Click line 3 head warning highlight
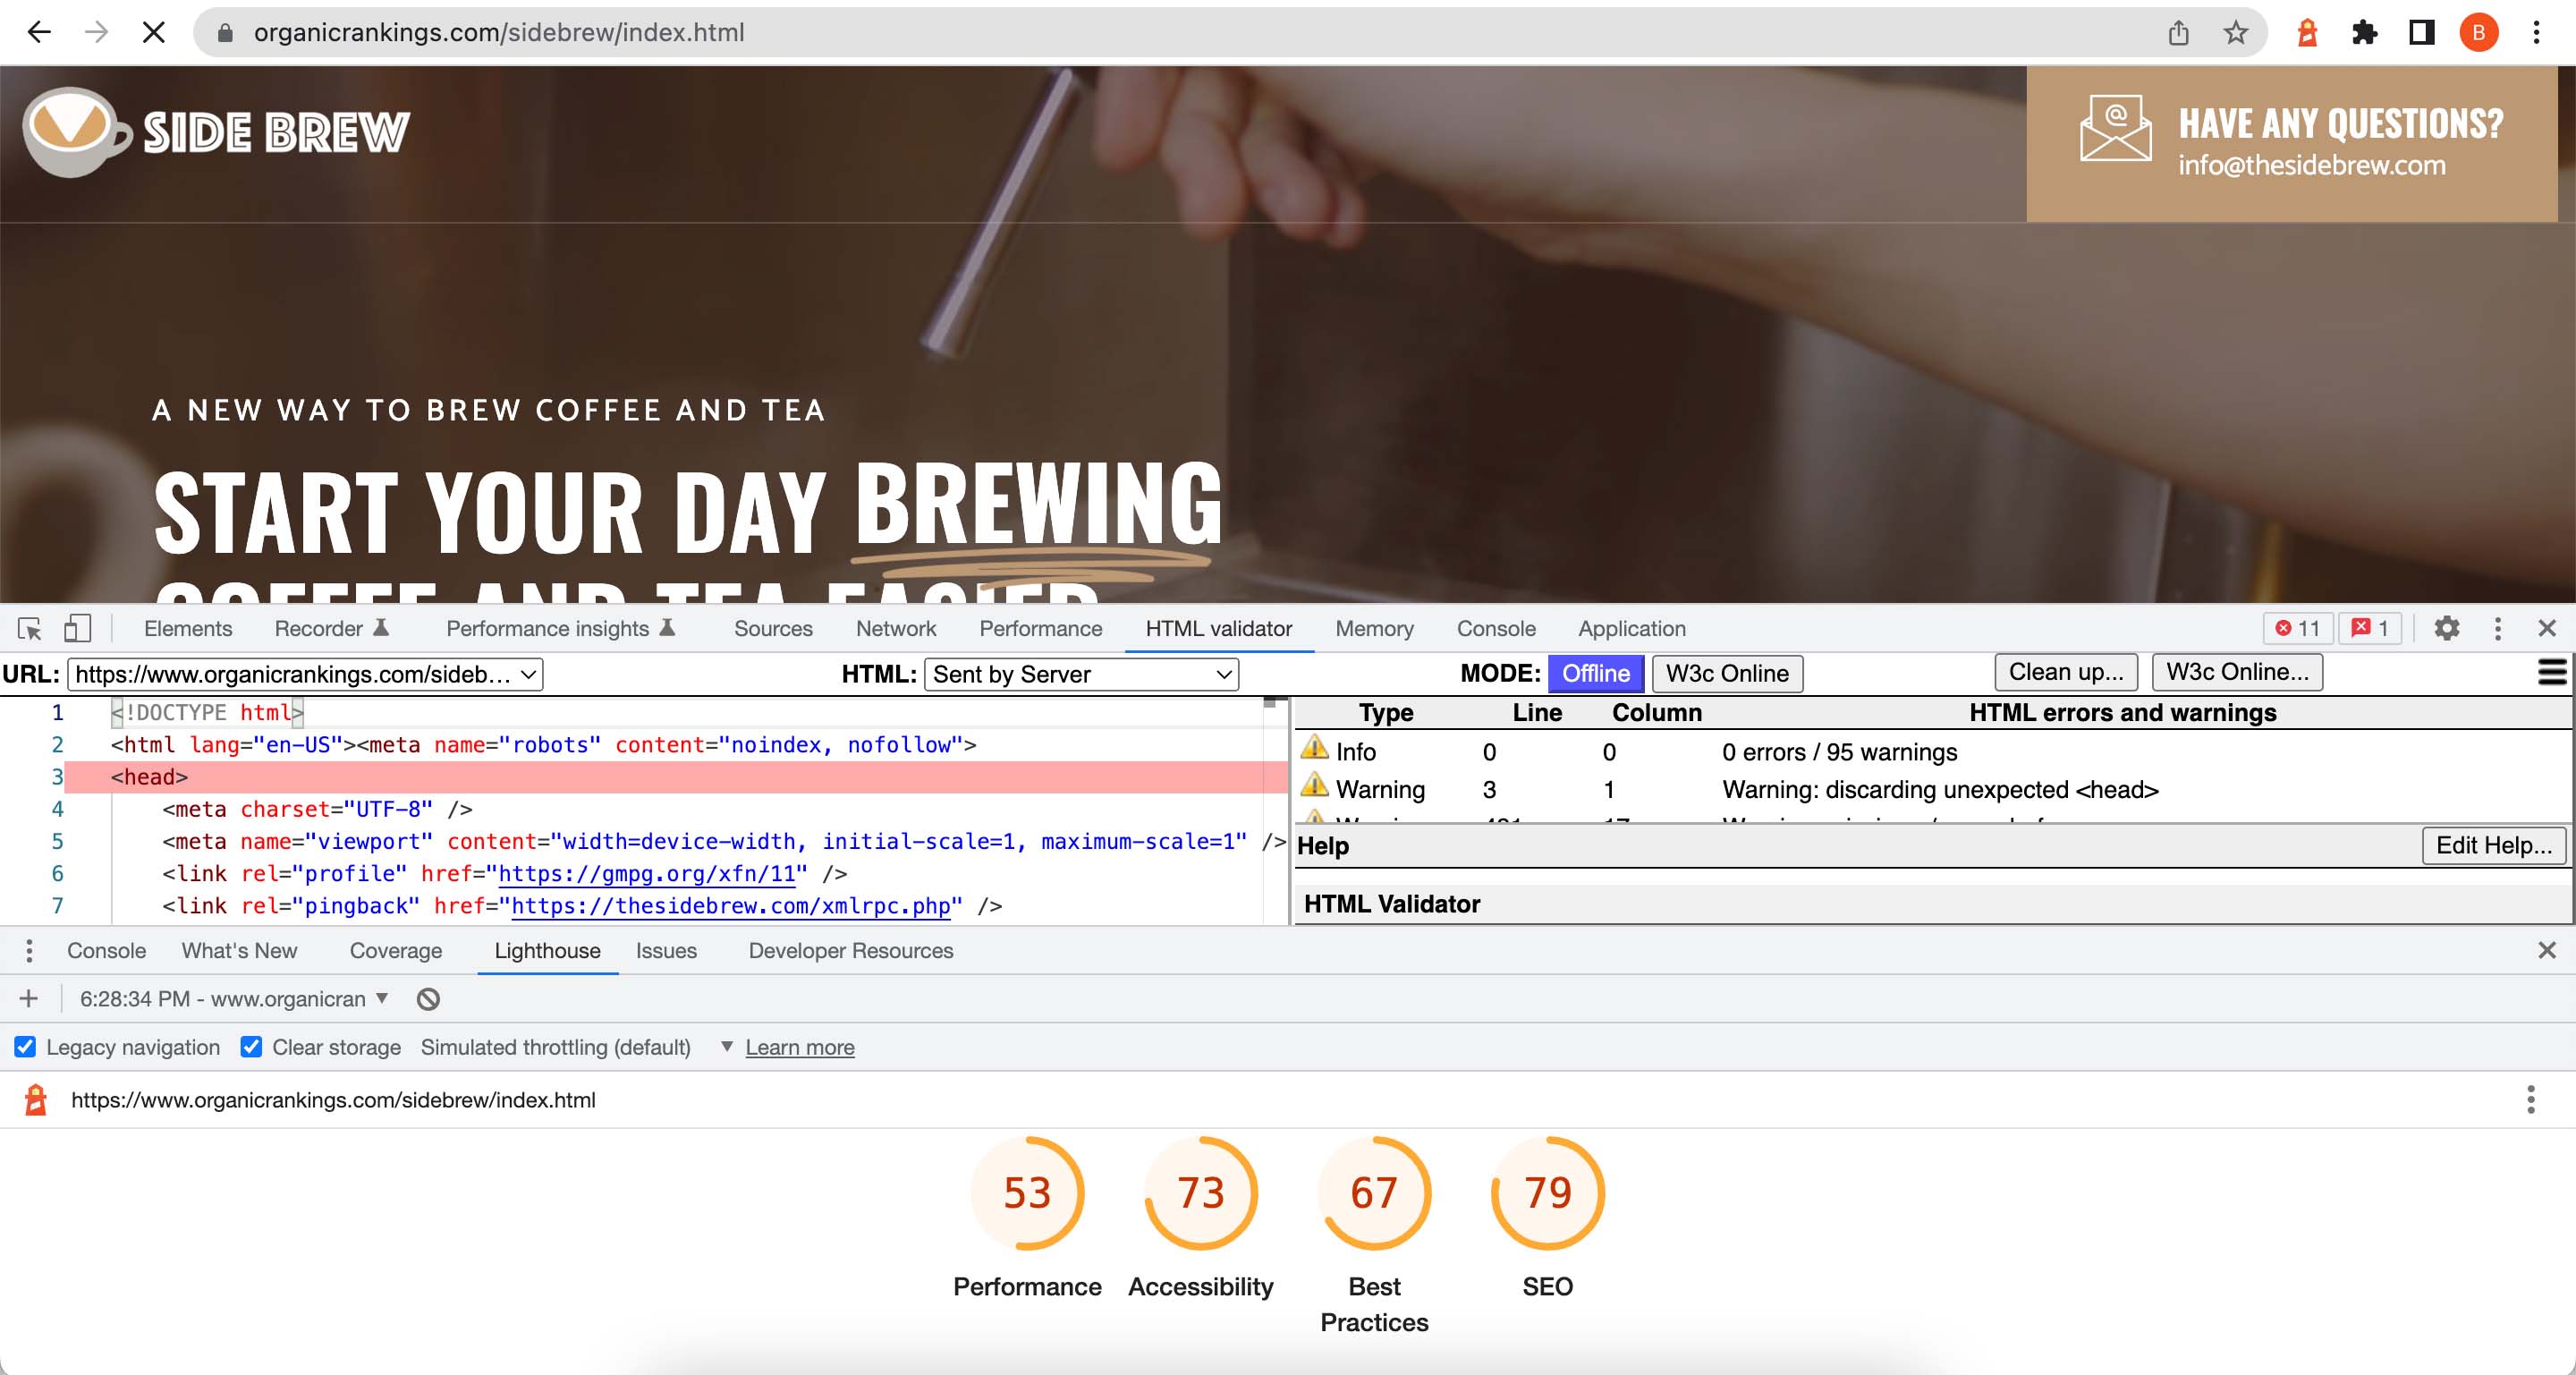The height and width of the screenshot is (1375, 2576). 148,776
